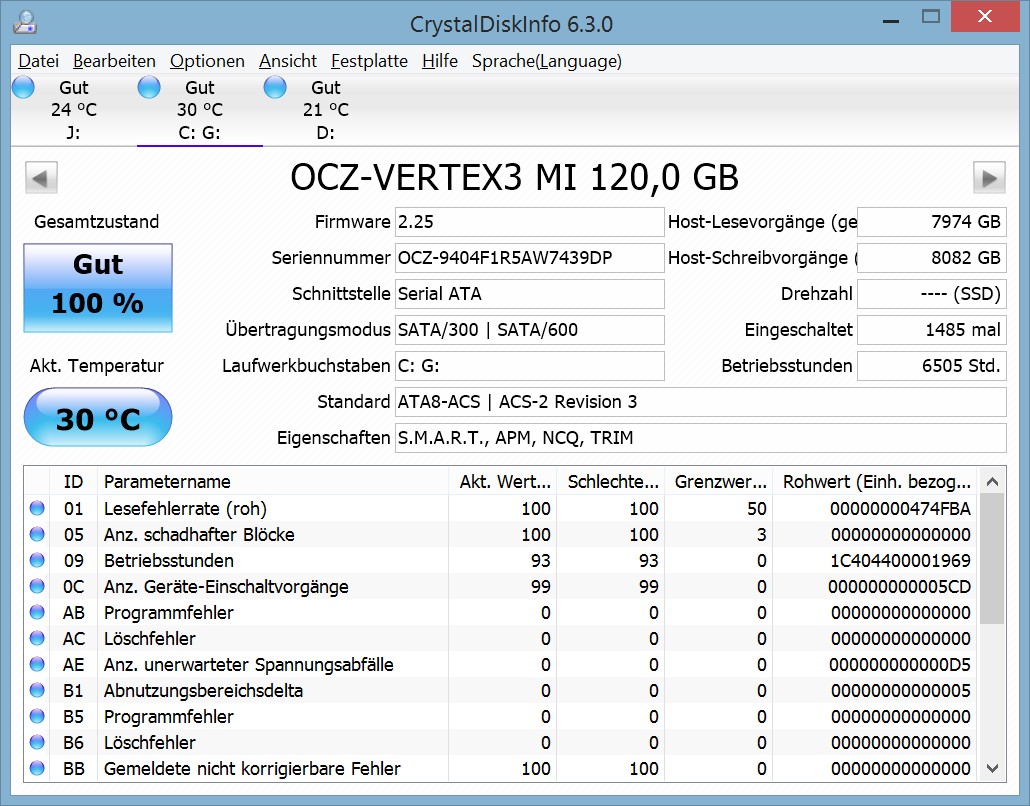Click status dot of row AE Spannungsabfälle

point(37,665)
